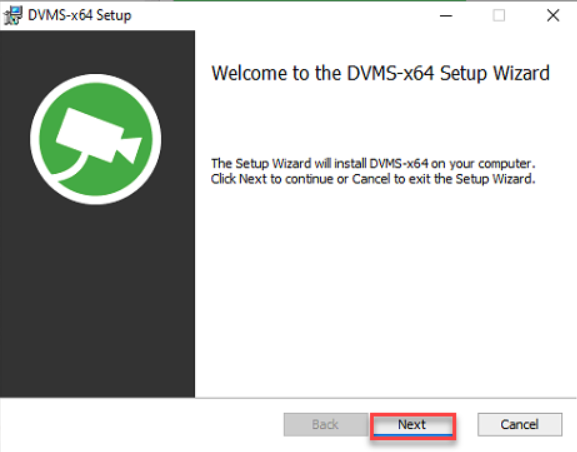Click the white ring border around the camera logo

coord(96,78)
